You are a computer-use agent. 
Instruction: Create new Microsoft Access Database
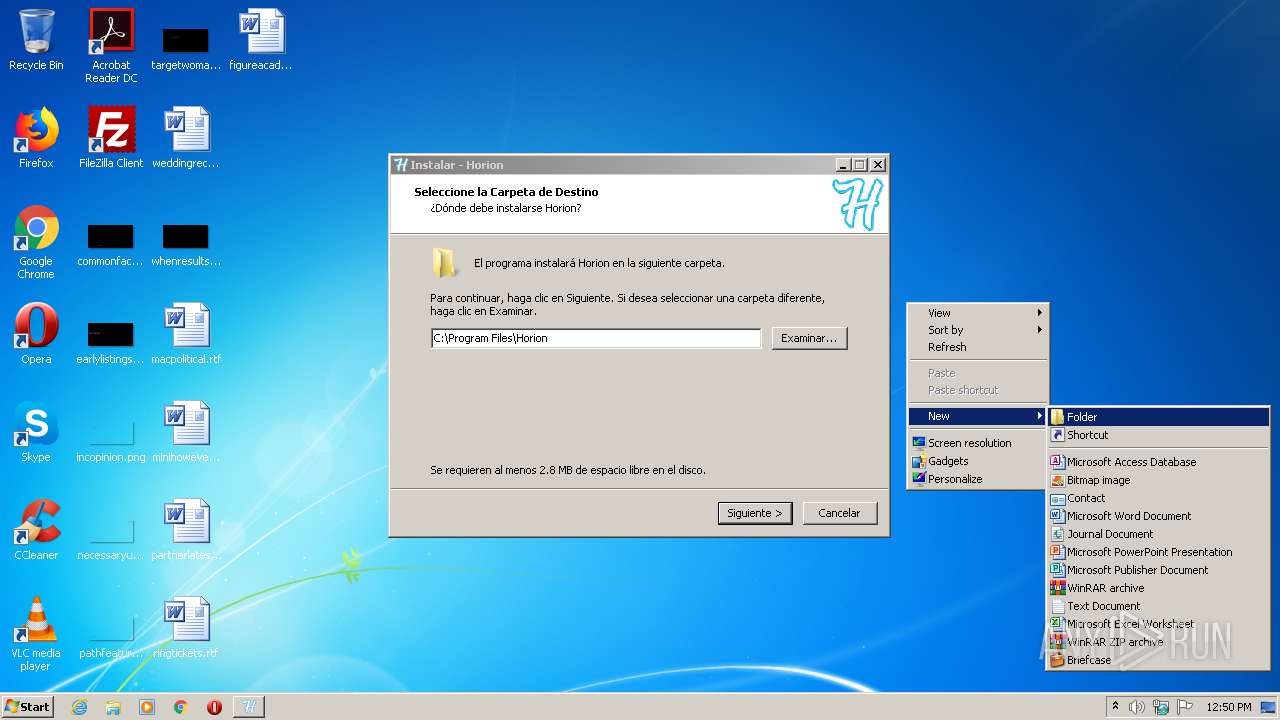tap(1158, 462)
